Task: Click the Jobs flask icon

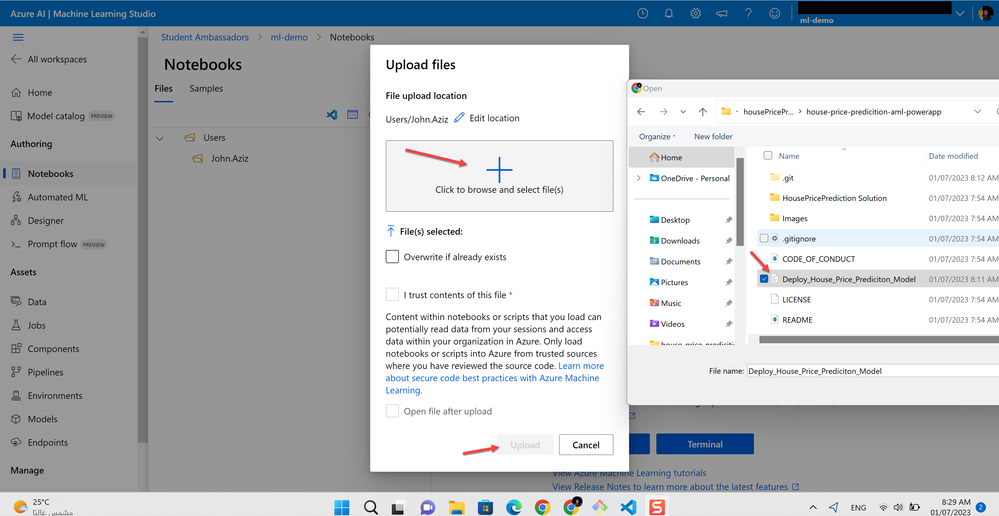Action: tap(17, 326)
